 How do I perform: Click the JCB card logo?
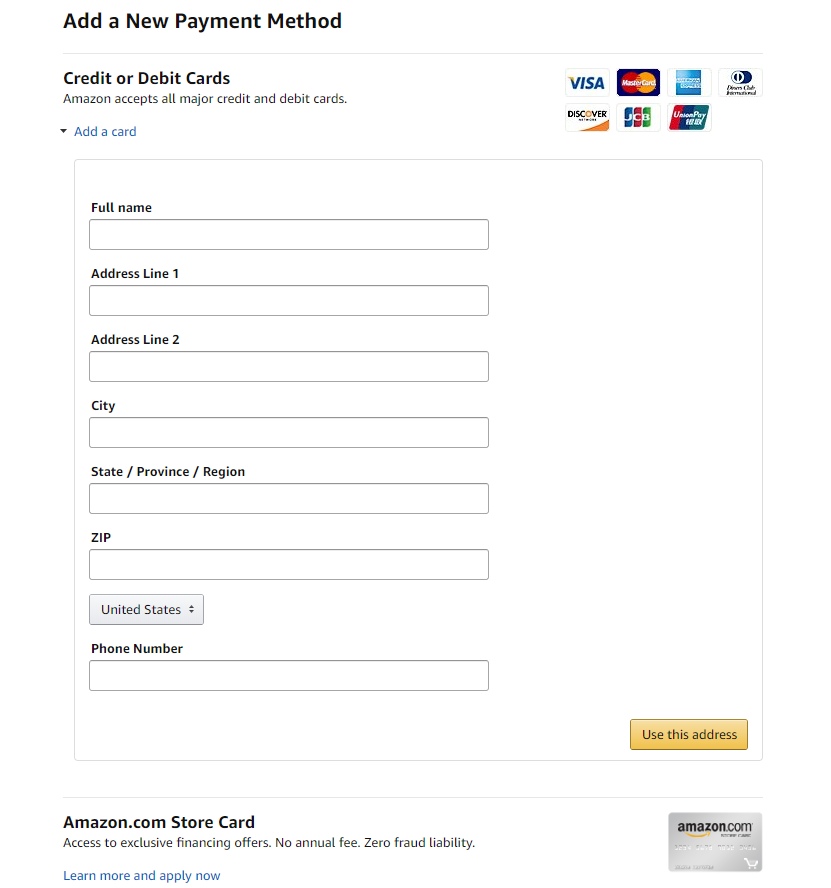click(x=638, y=118)
